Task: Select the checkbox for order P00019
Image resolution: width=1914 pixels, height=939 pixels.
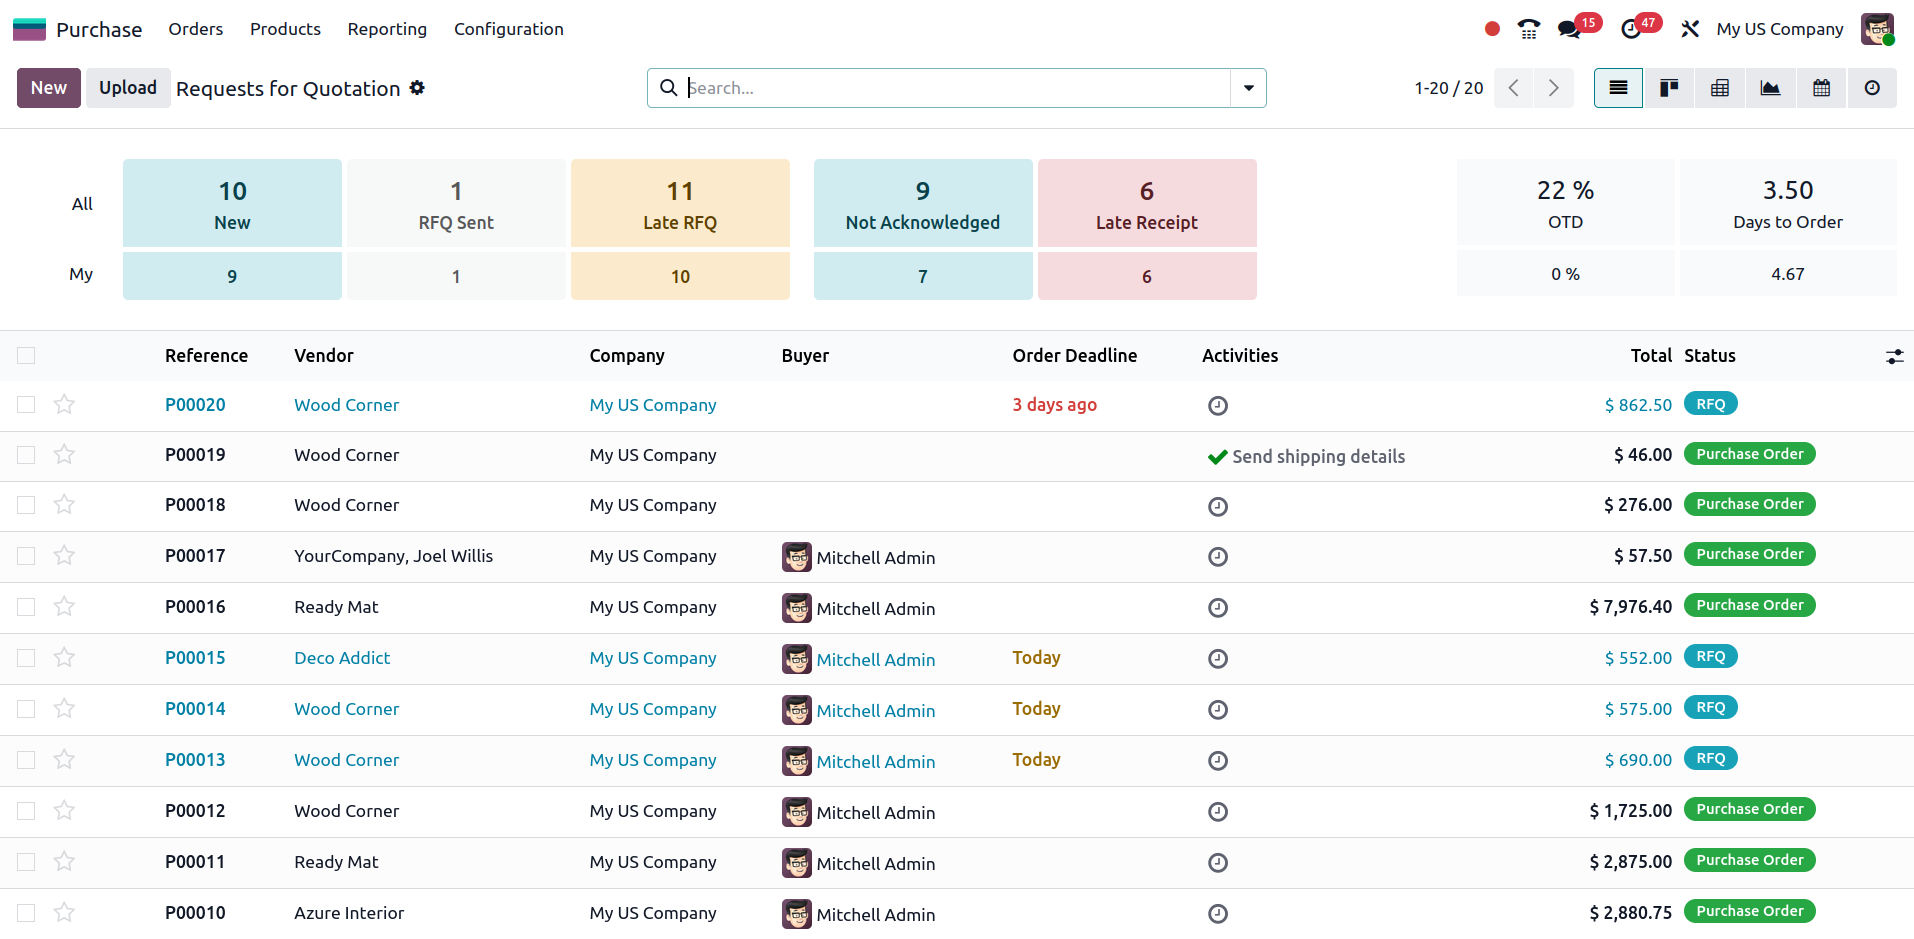Action: pos(26,455)
